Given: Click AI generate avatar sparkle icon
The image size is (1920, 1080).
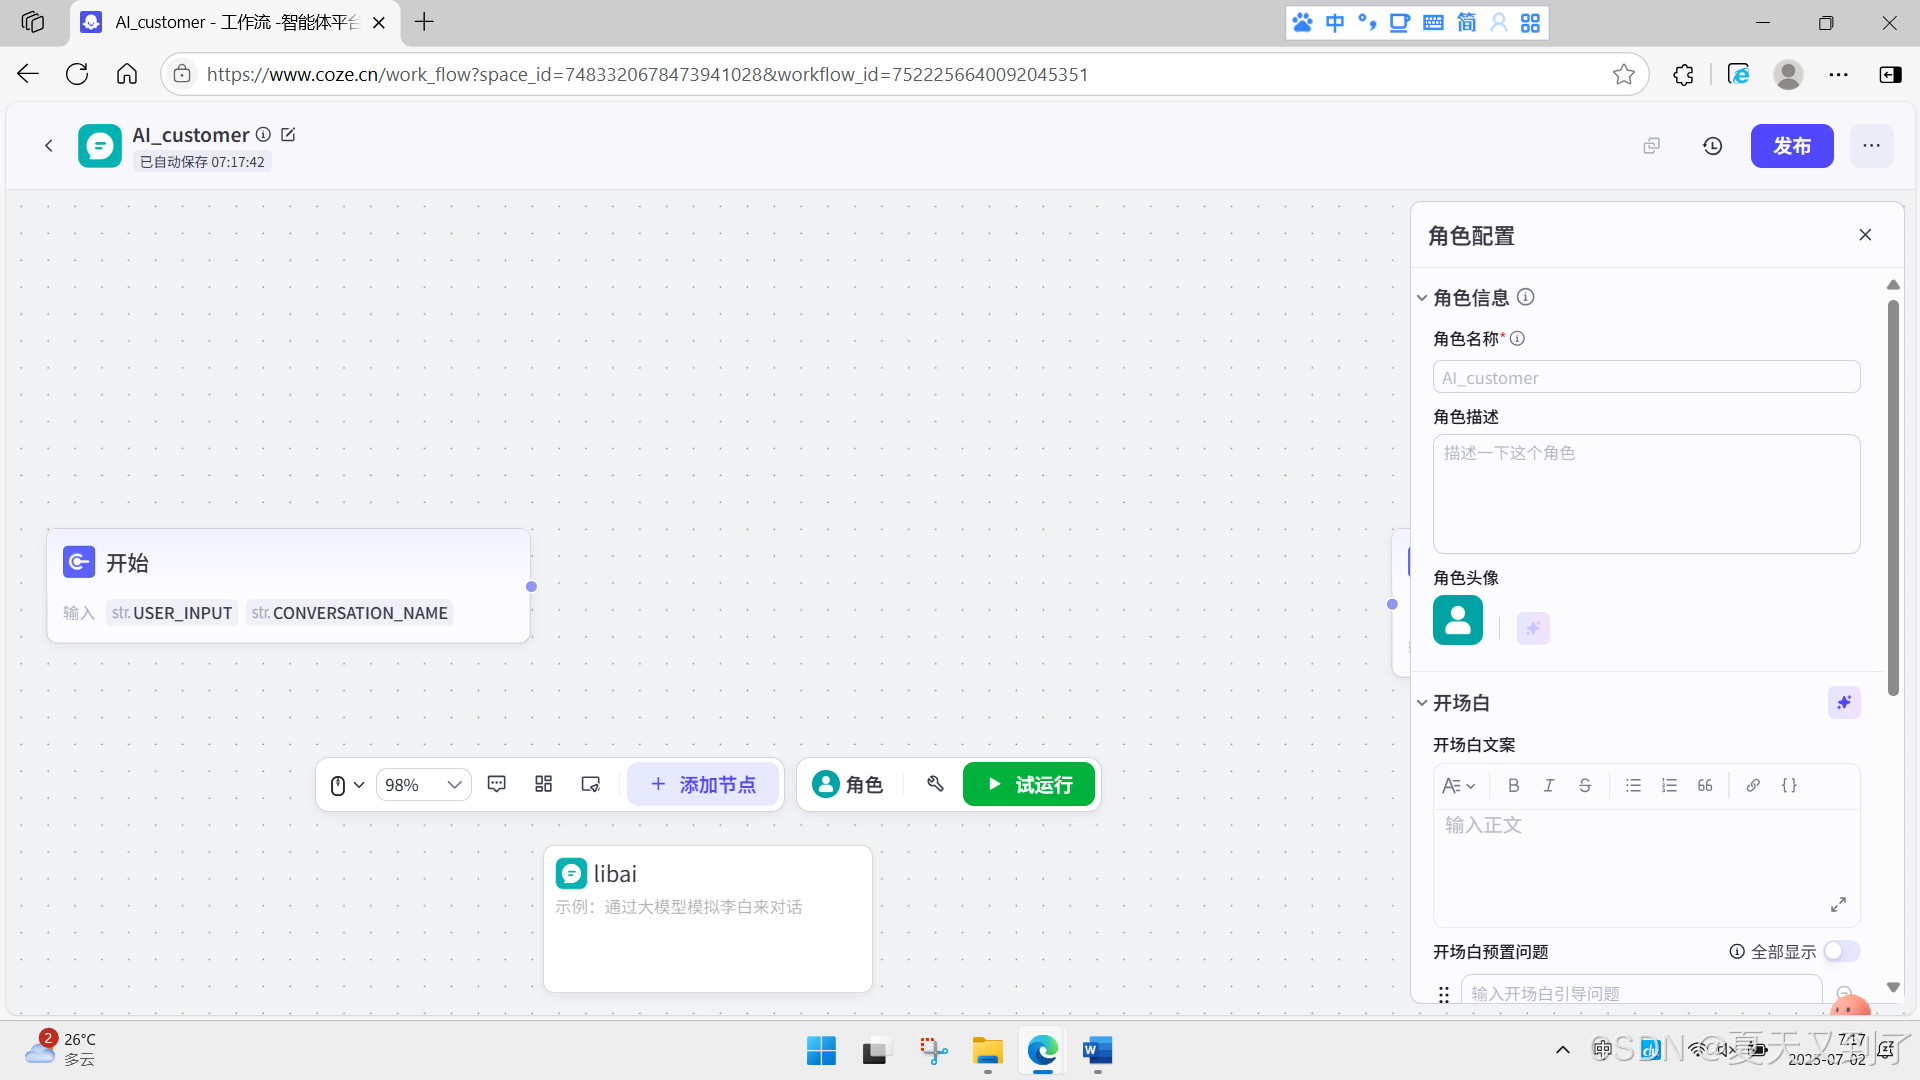Looking at the screenshot, I should (1532, 628).
